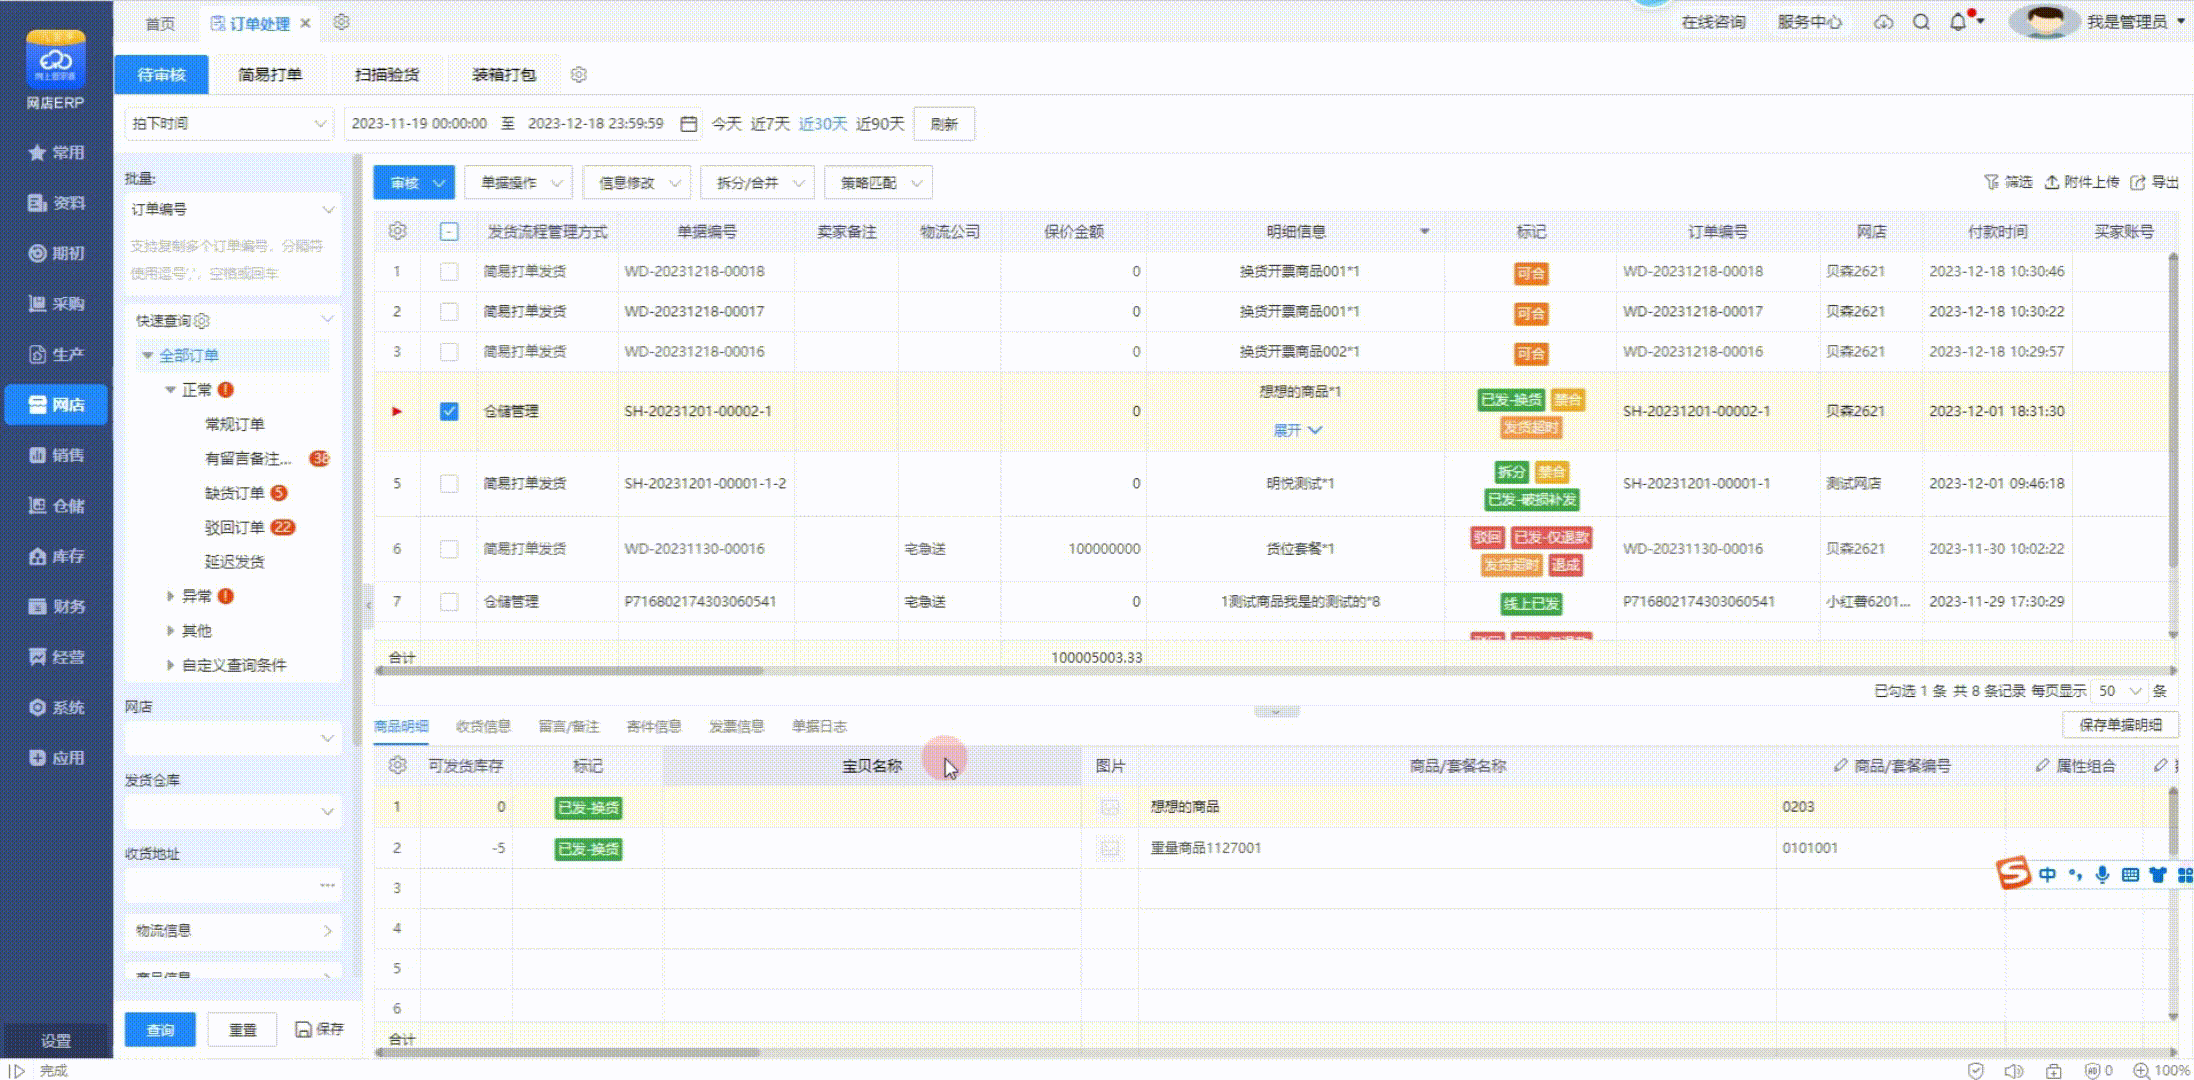Click the 导出 export icon
Screen dimensions: 2194x1080
2139,182
